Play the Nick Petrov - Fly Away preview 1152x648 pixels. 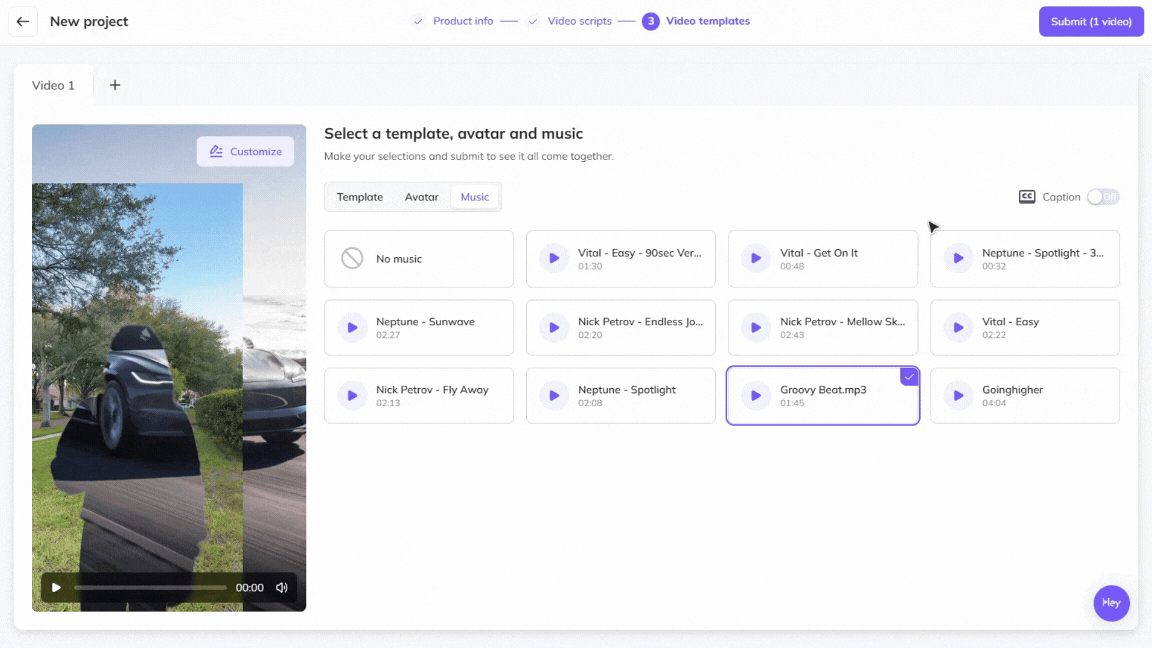[352, 396]
